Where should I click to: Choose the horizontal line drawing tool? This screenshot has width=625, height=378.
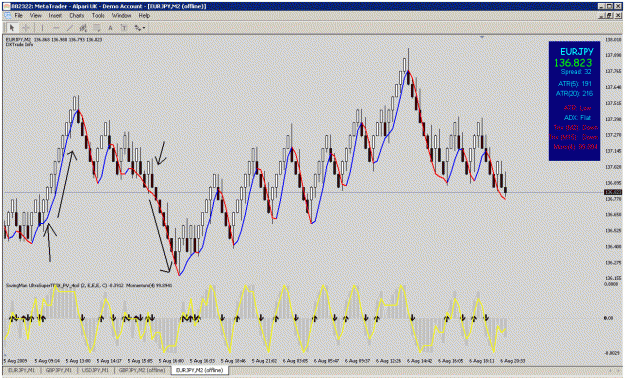(x=56, y=28)
